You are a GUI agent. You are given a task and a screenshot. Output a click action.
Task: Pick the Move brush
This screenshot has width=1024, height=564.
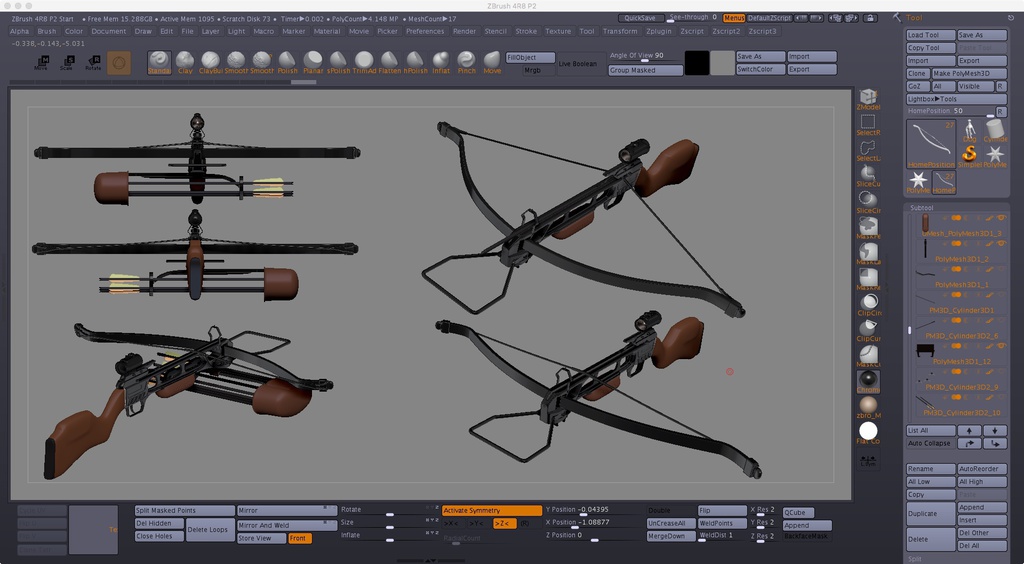[x=492, y=62]
